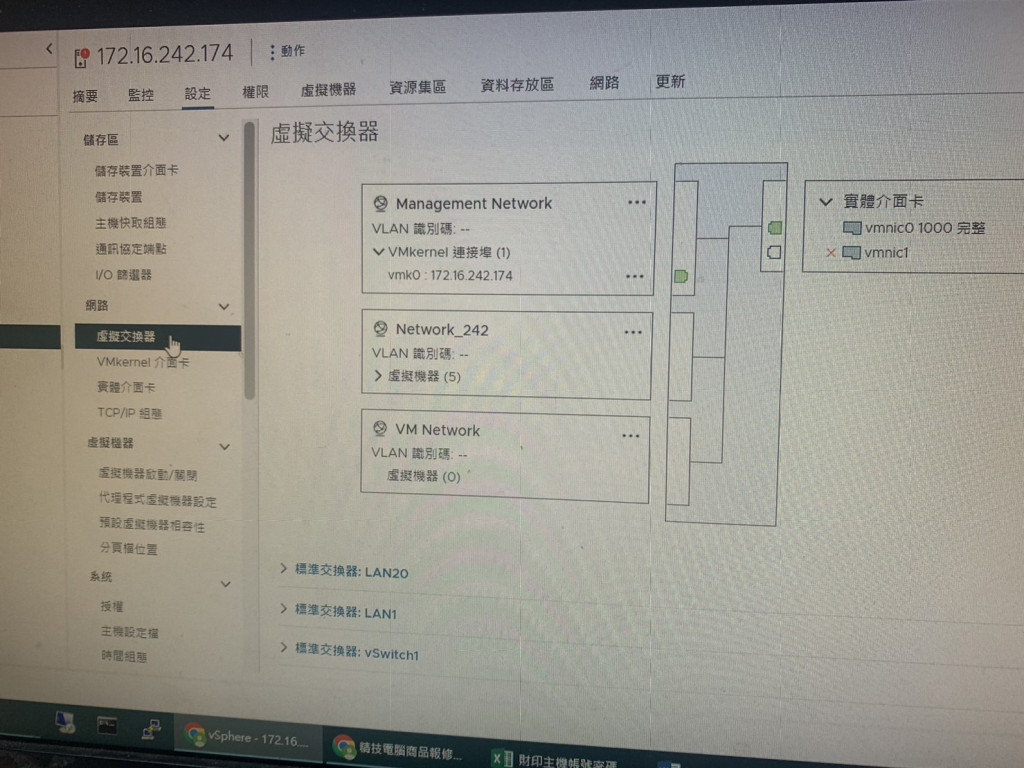The height and width of the screenshot is (768, 1024).
Task: Open the 資源集區 tab
Action: point(417,87)
